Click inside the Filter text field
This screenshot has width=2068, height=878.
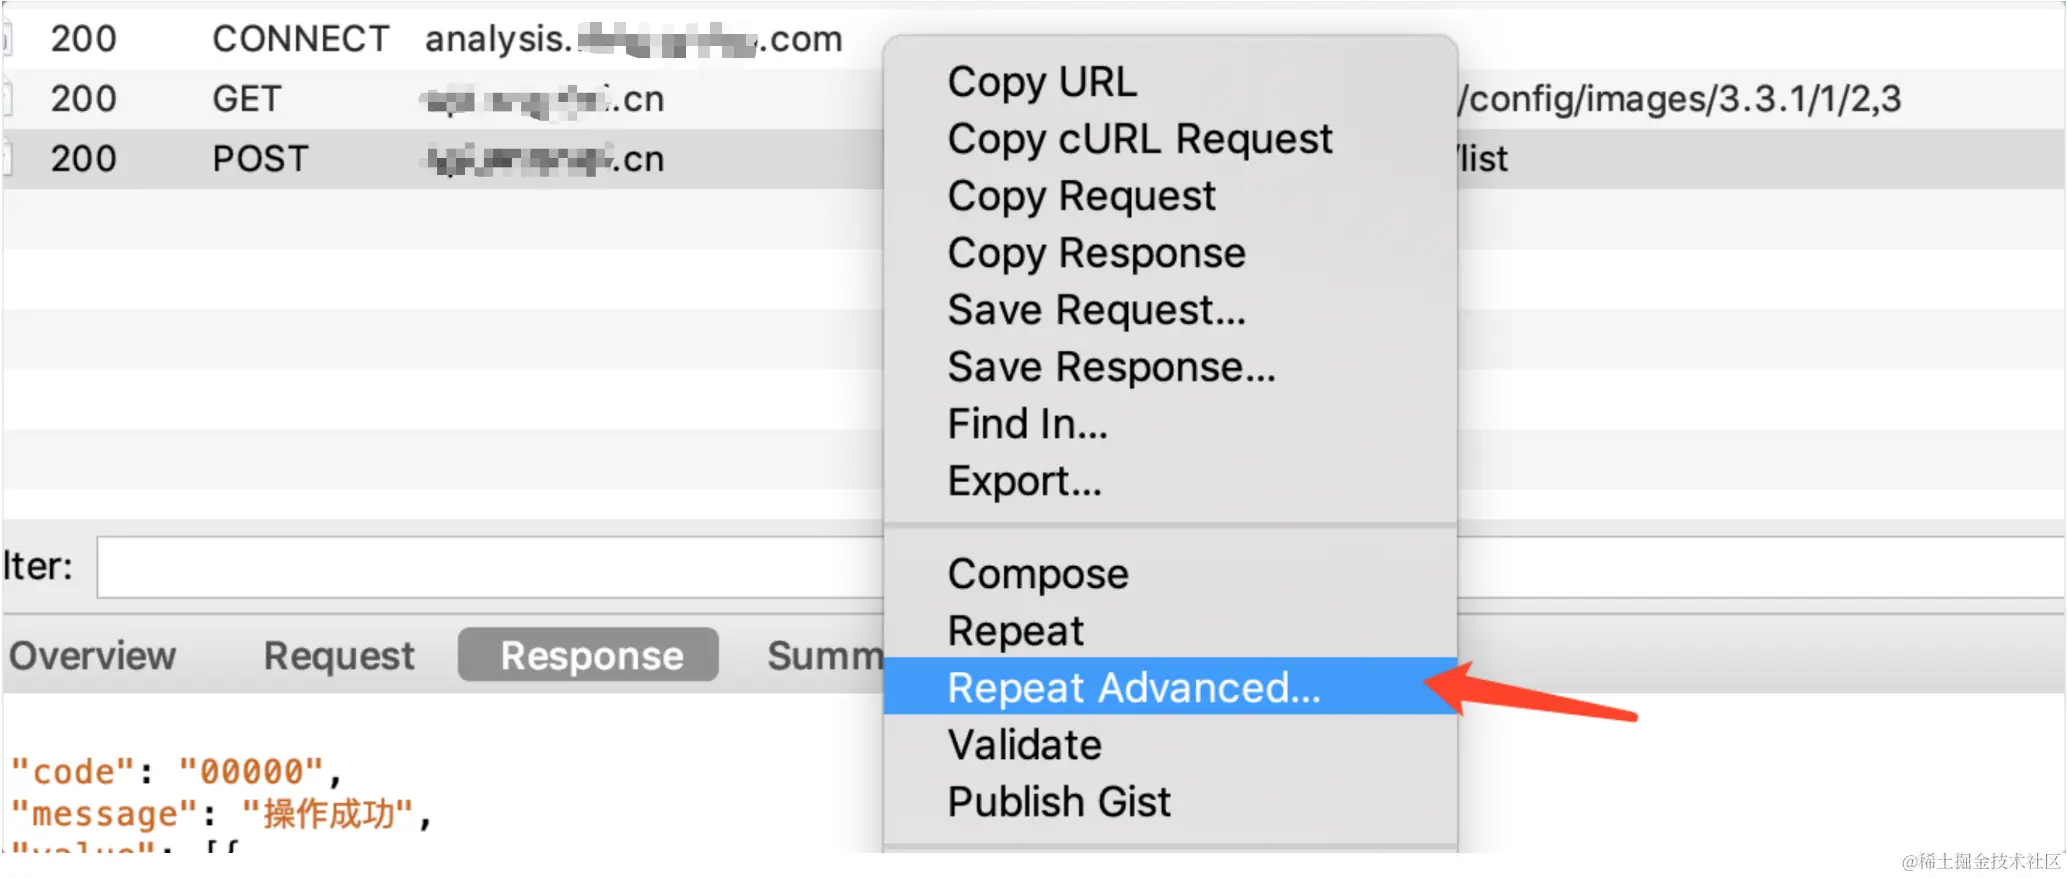click(488, 567)
